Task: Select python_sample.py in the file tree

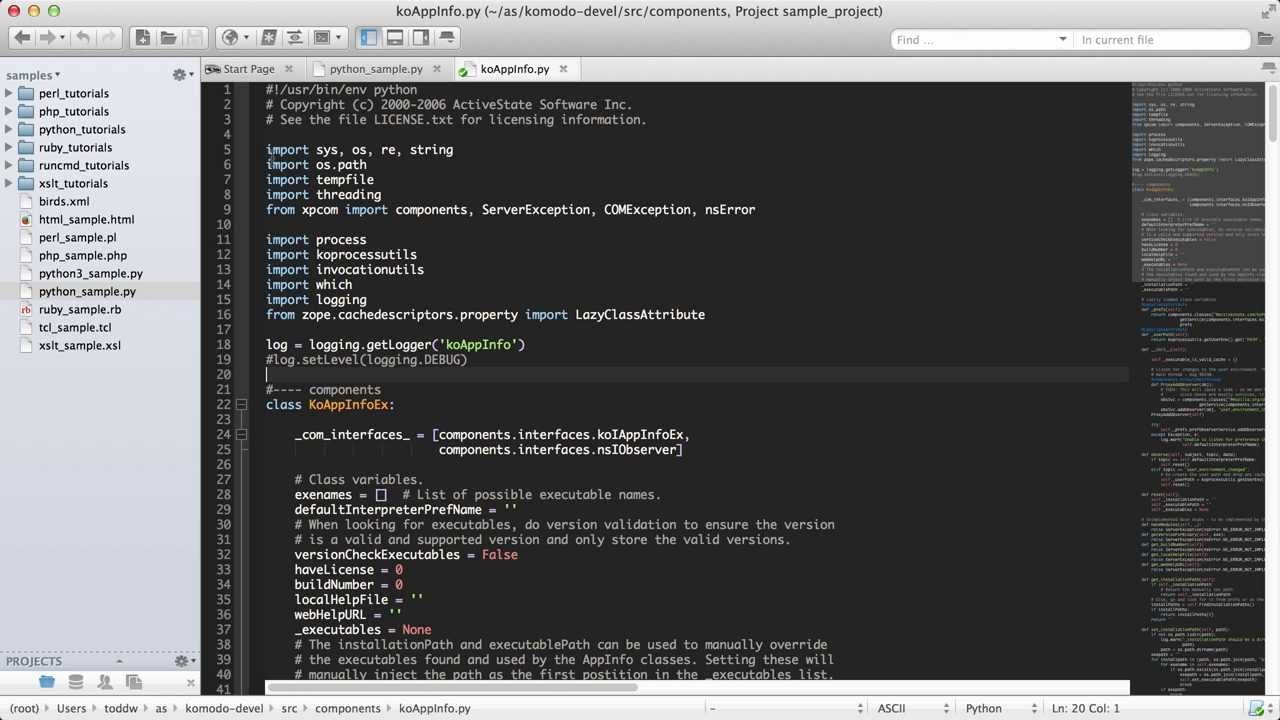Action: (87, 291)
